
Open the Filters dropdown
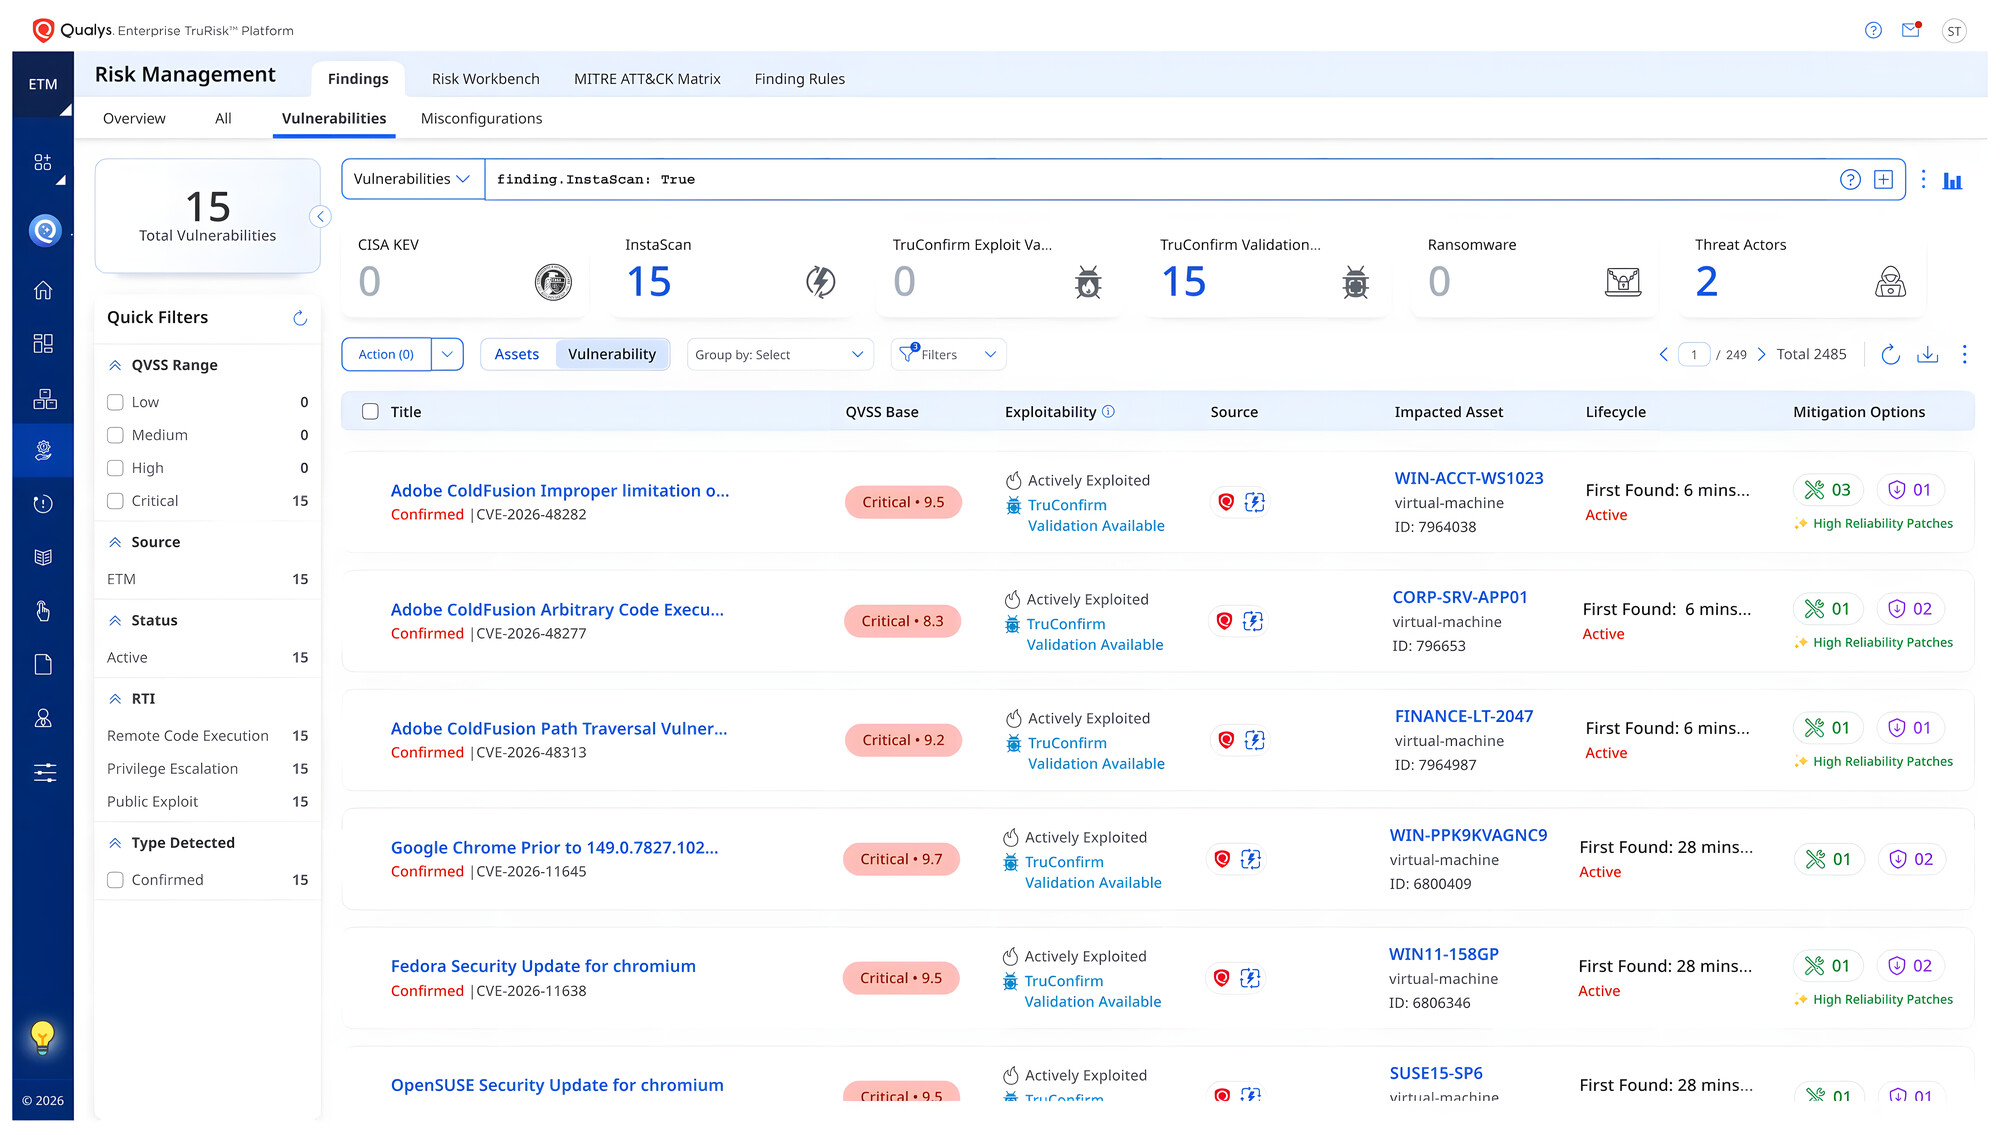point(948,355)
